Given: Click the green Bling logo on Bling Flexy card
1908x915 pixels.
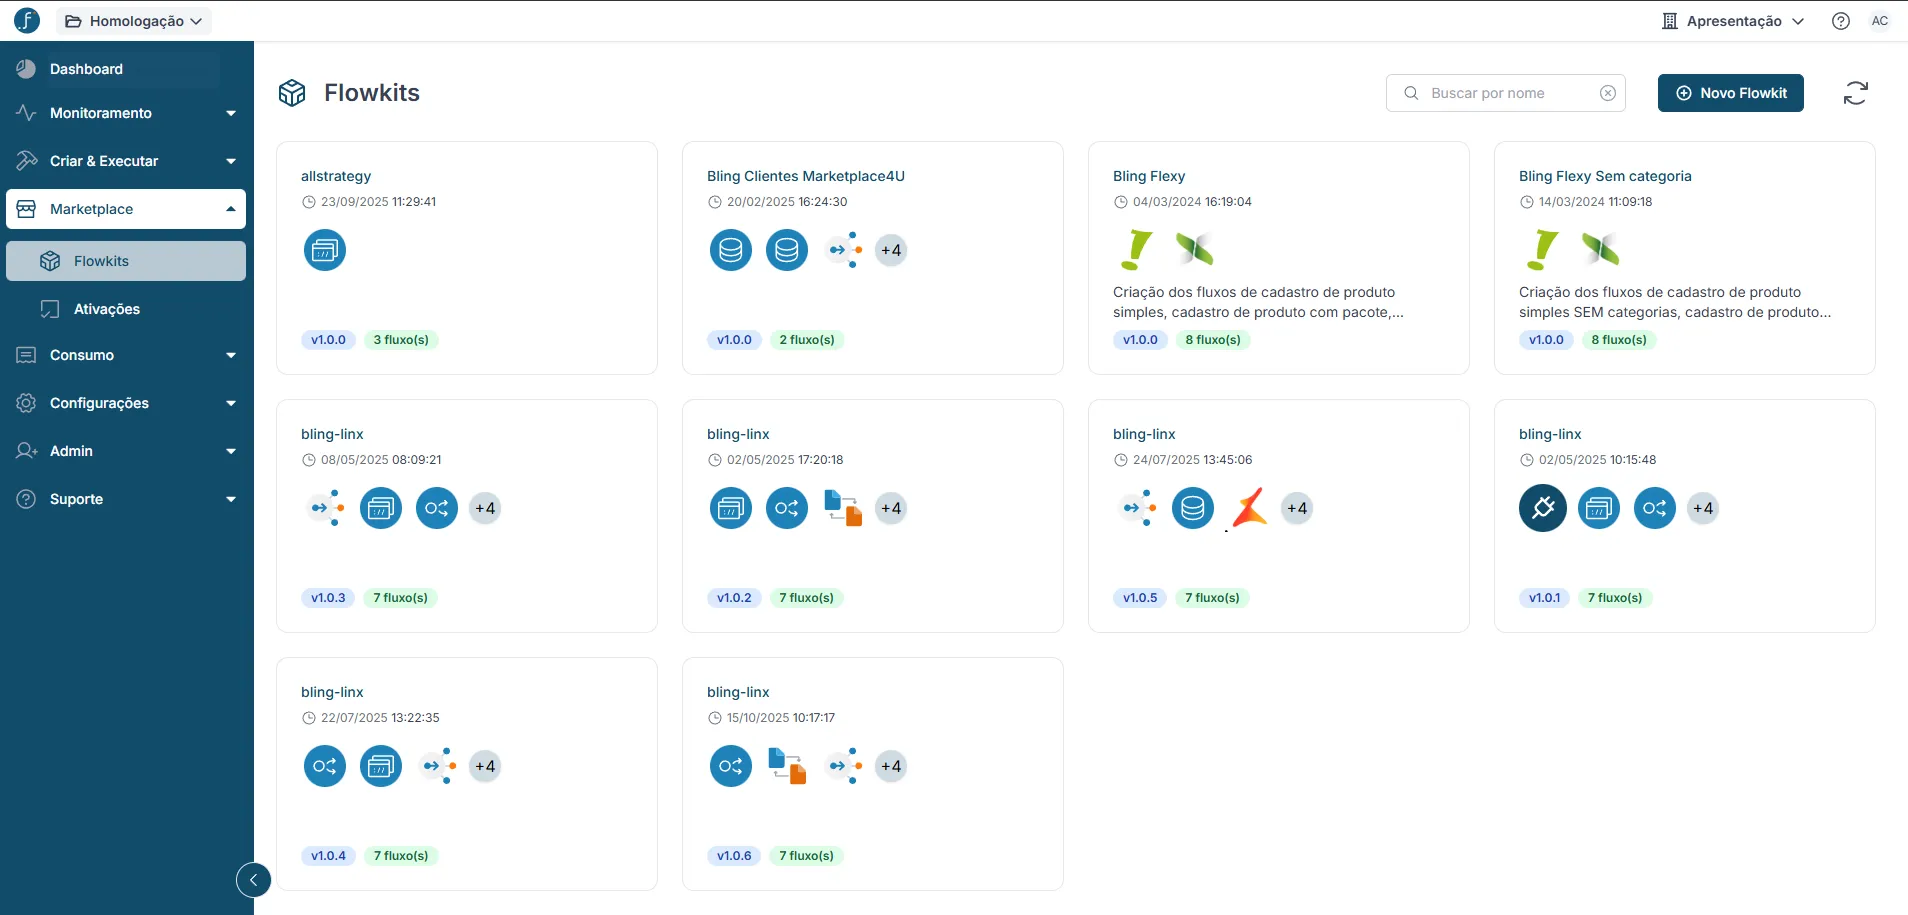Looking at the screenshot, I should [x=1137, y=250].
